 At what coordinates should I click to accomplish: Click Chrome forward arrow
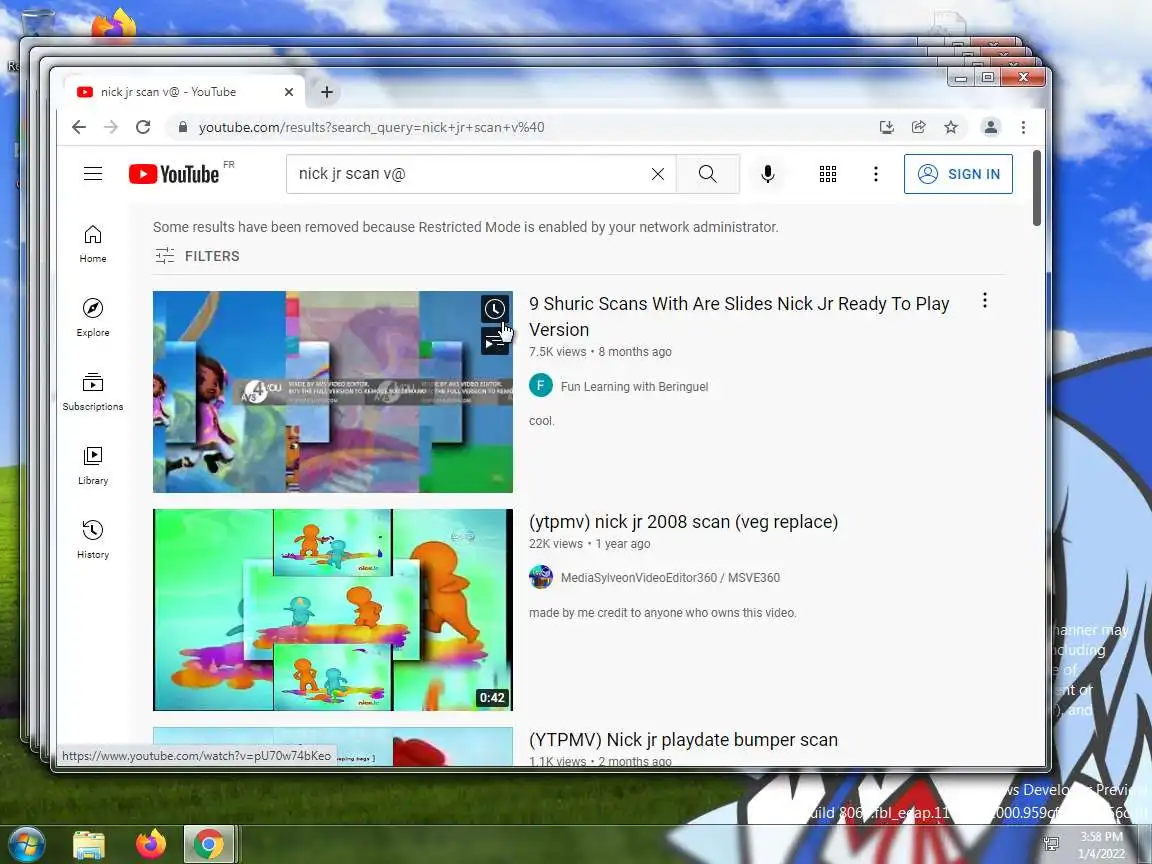coord(111,127)
